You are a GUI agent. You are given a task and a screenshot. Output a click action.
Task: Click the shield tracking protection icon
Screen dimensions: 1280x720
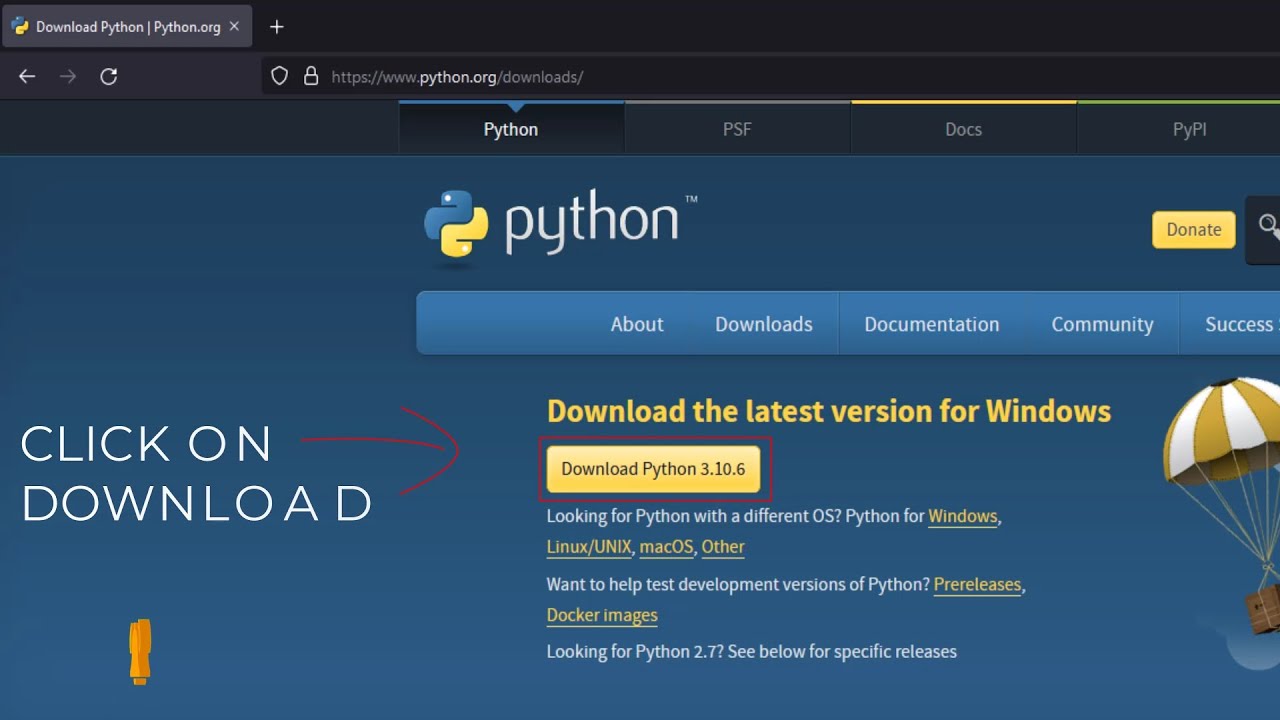point(280,77)
